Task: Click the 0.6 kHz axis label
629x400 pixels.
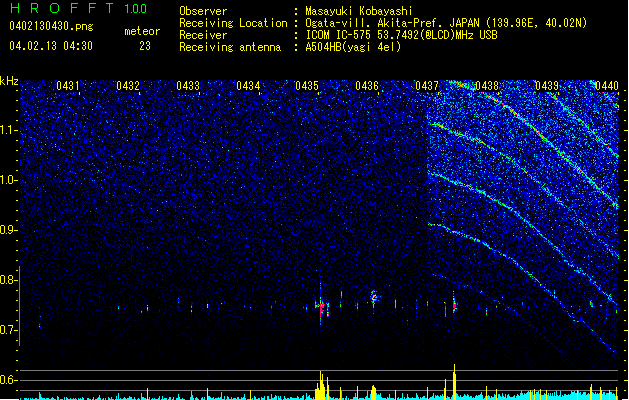Action: click(8, 380)
